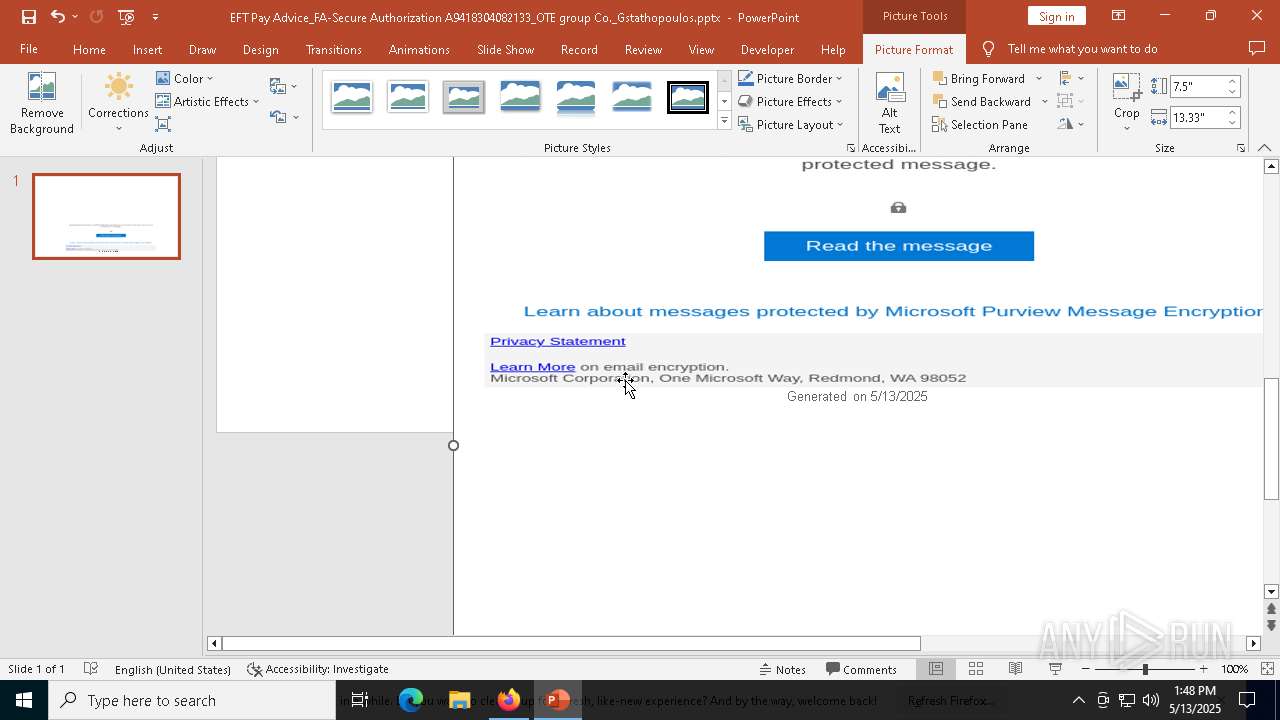Click the Save icon in quick access toolbar
The height and width of the screenshot is (720, 1280).
28,17
